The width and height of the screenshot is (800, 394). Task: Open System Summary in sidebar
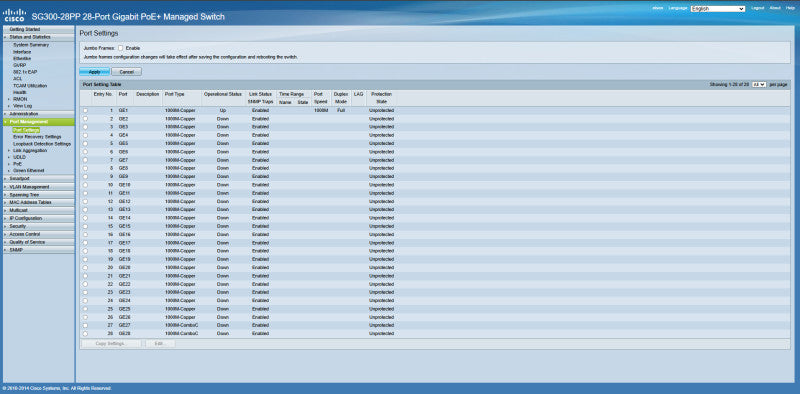point(31,45)
